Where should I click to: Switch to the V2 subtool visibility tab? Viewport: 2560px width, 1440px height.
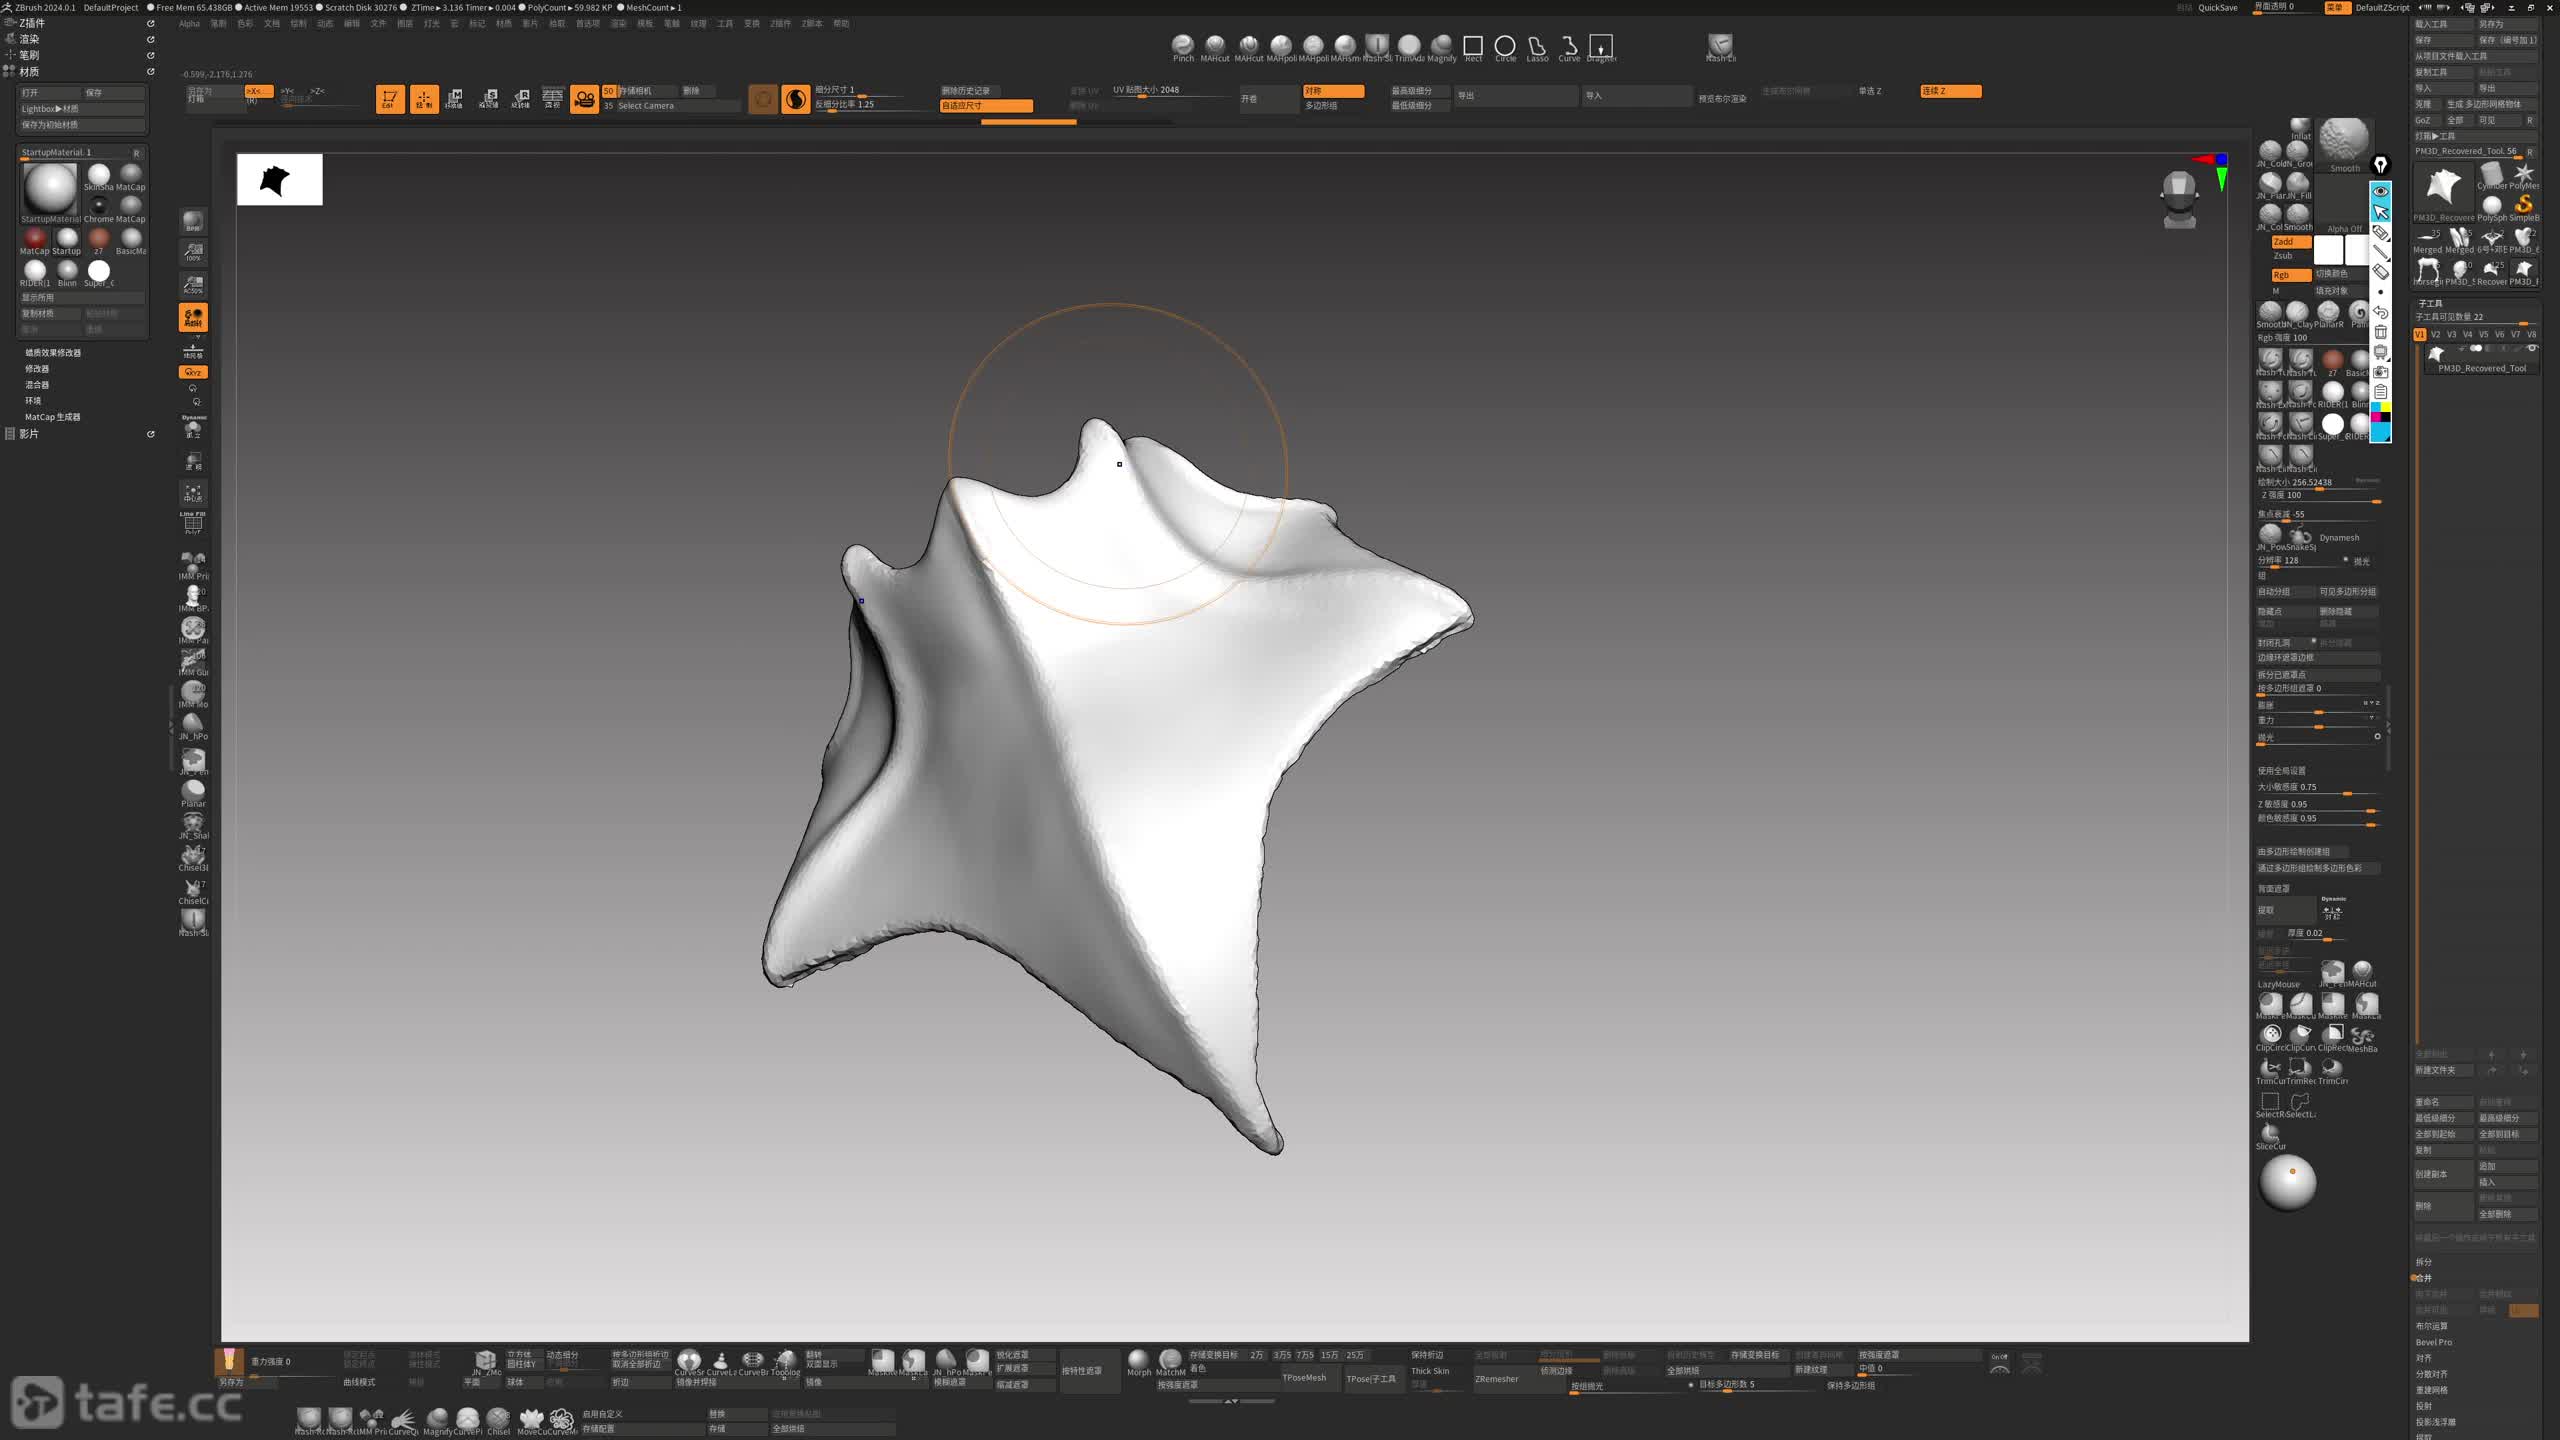[x=2435, y=335]
